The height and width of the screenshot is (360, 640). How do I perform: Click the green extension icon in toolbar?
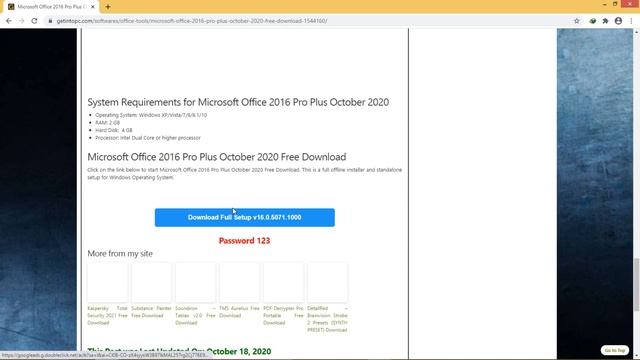point(593,21)
